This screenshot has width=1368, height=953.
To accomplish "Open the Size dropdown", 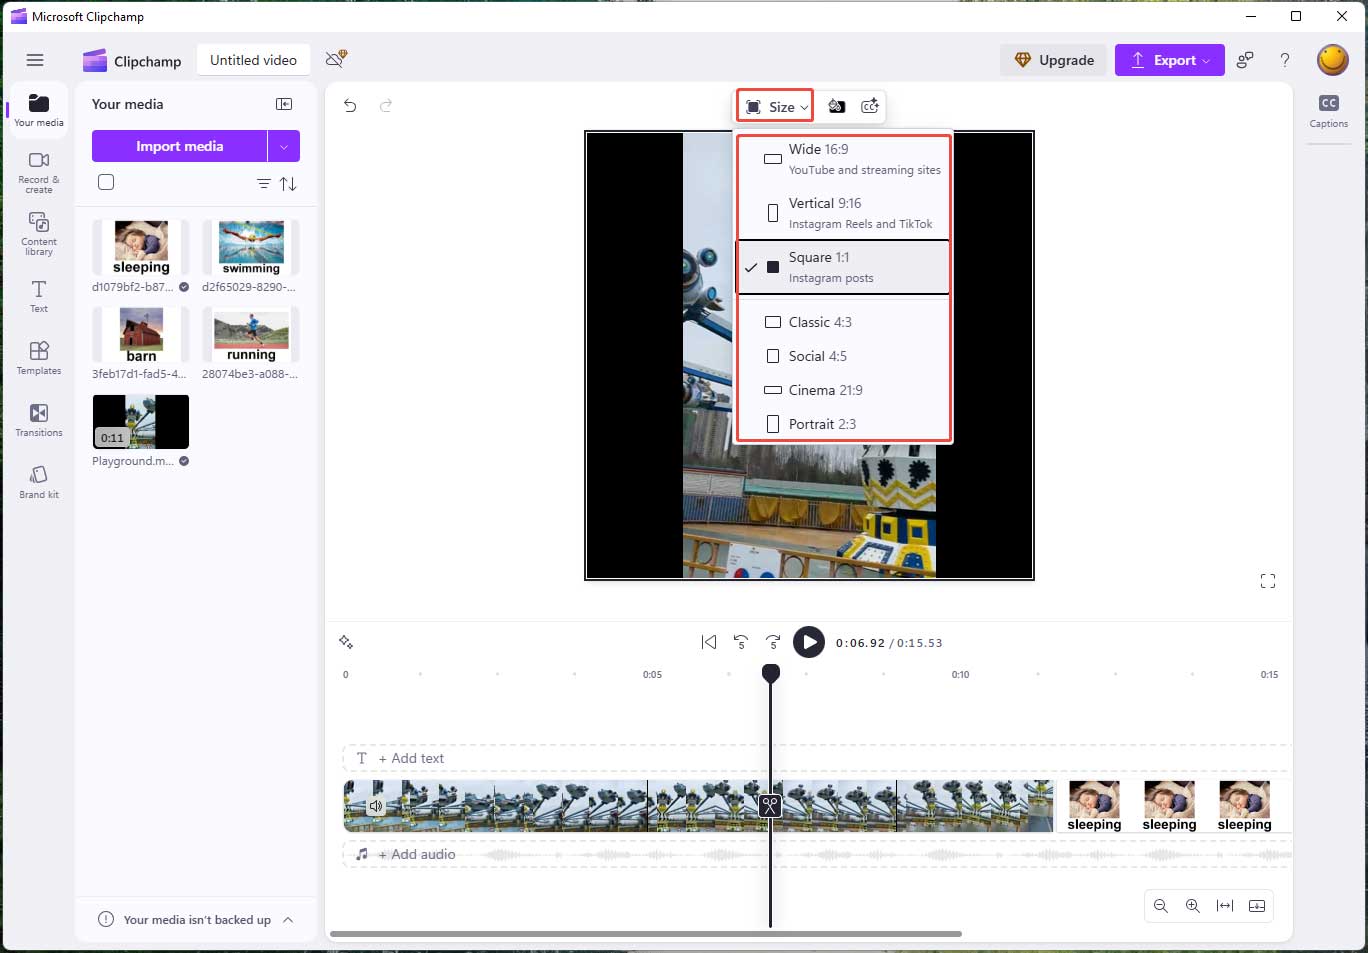I will click(x=773, y=105).
